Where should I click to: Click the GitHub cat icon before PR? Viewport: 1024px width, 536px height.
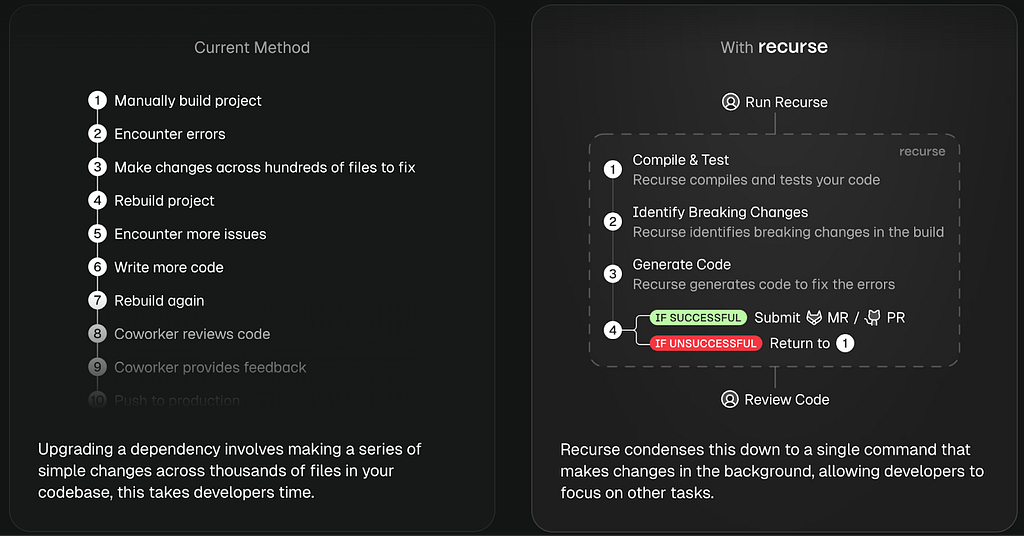coord(872,318)
